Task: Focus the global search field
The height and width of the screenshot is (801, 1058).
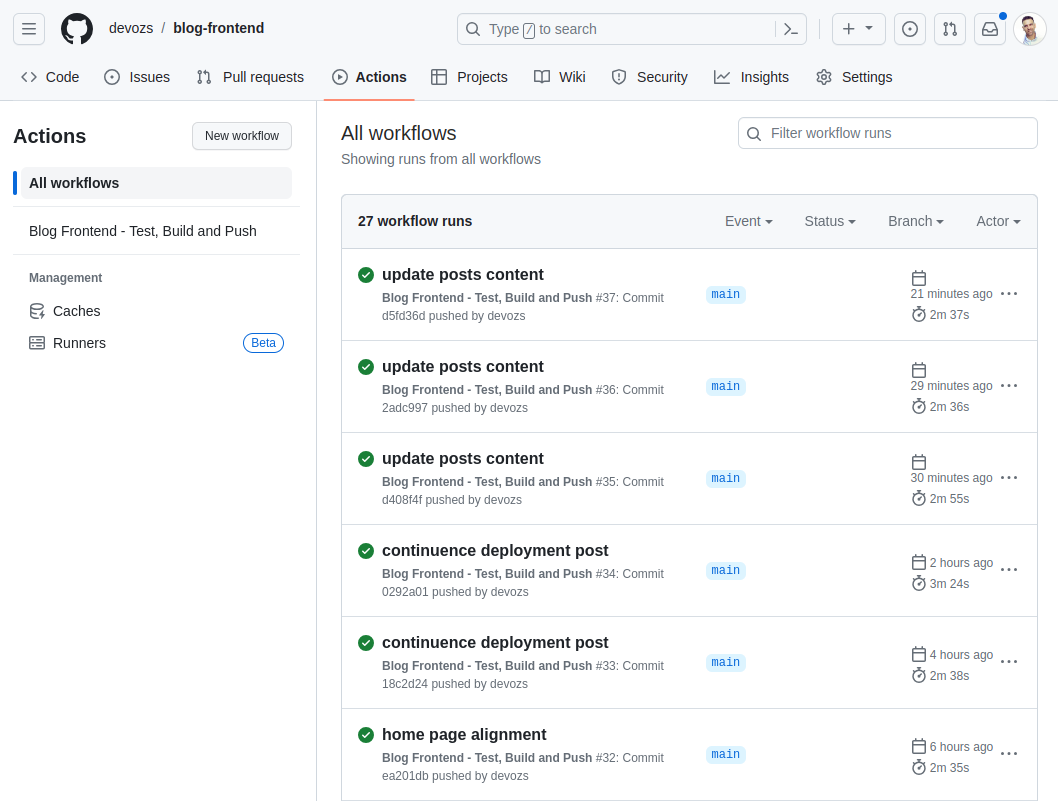Action: coord(632,29)
